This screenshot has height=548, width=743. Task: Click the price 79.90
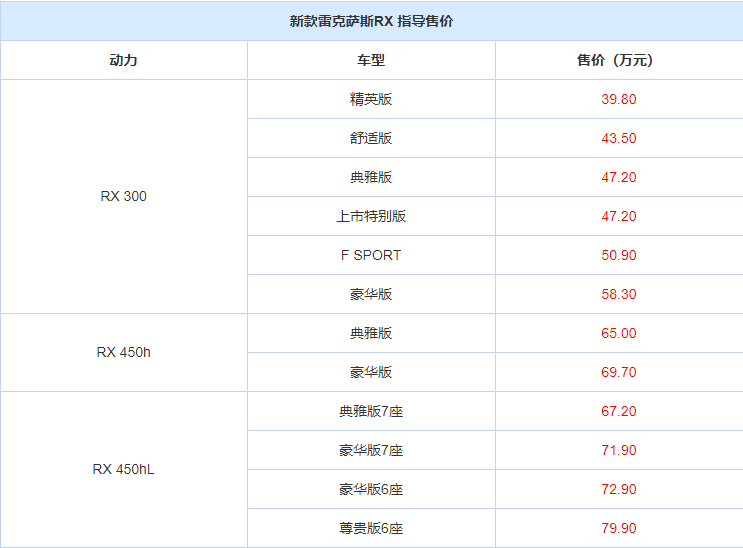(619, 528)
